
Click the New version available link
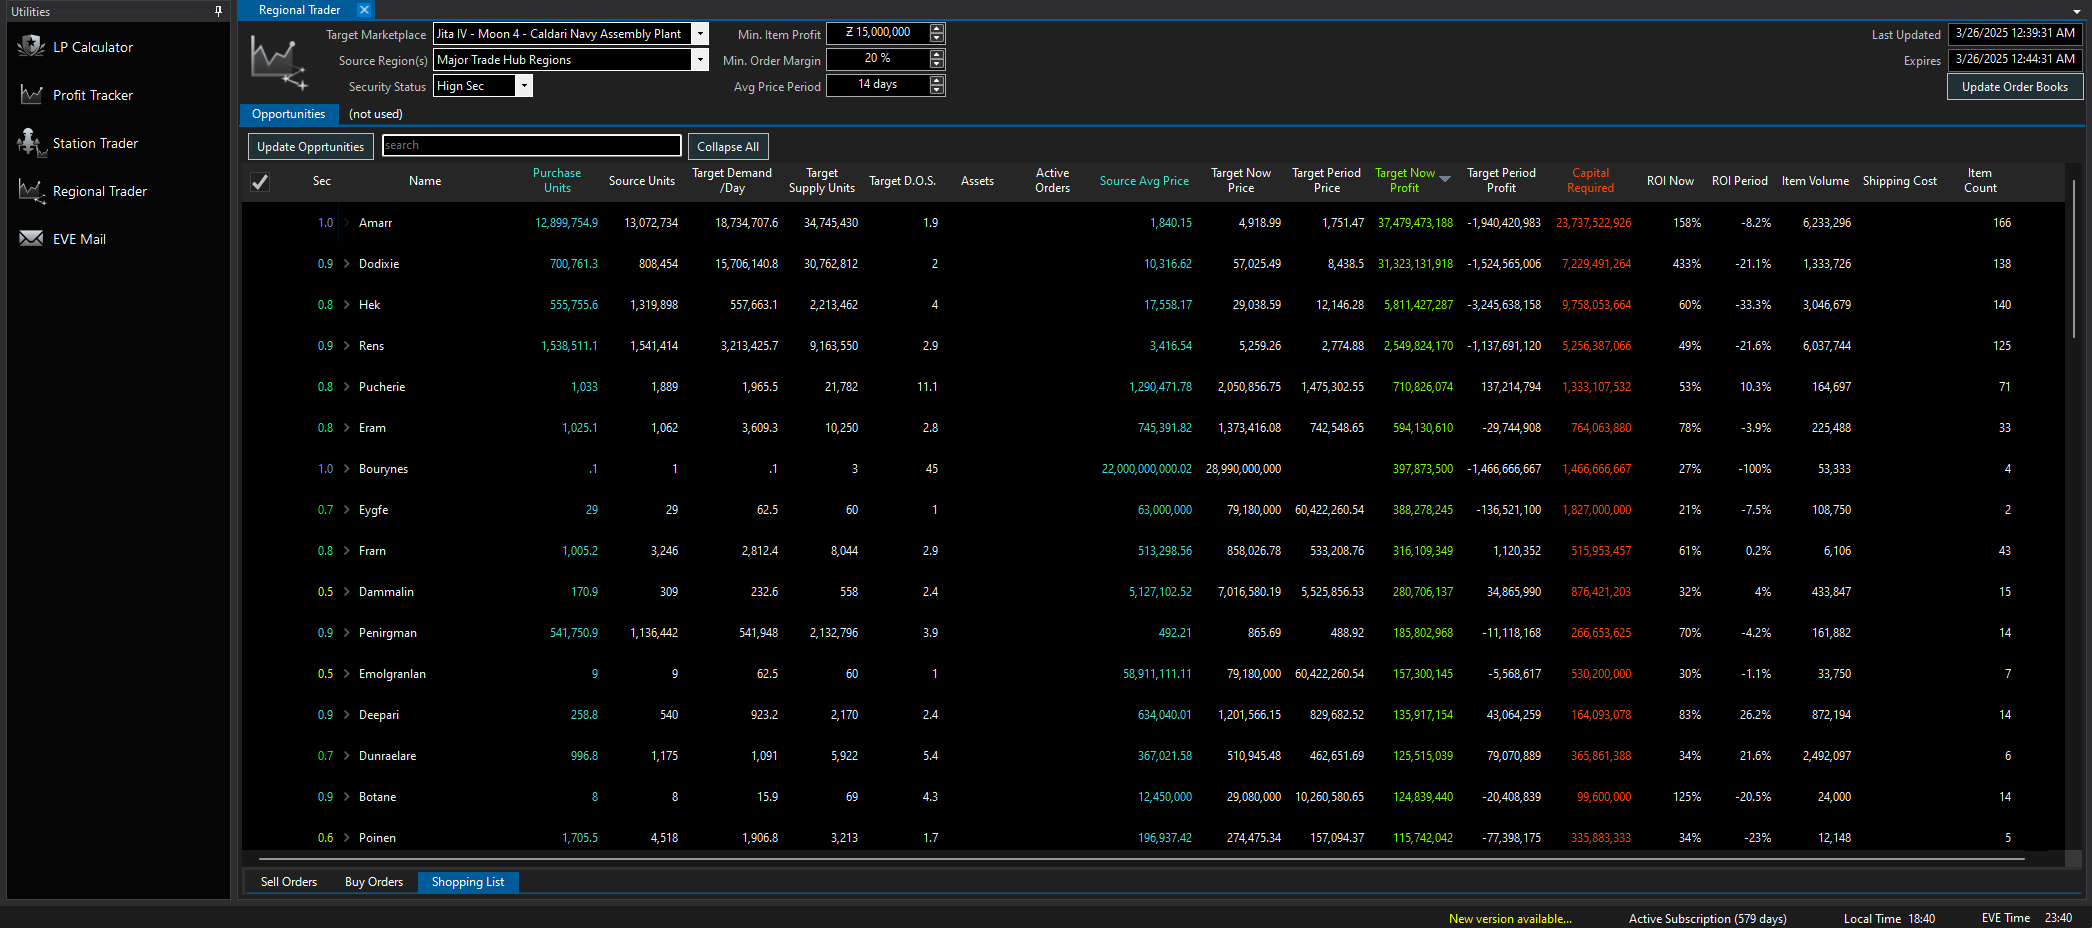[1510, 919]
